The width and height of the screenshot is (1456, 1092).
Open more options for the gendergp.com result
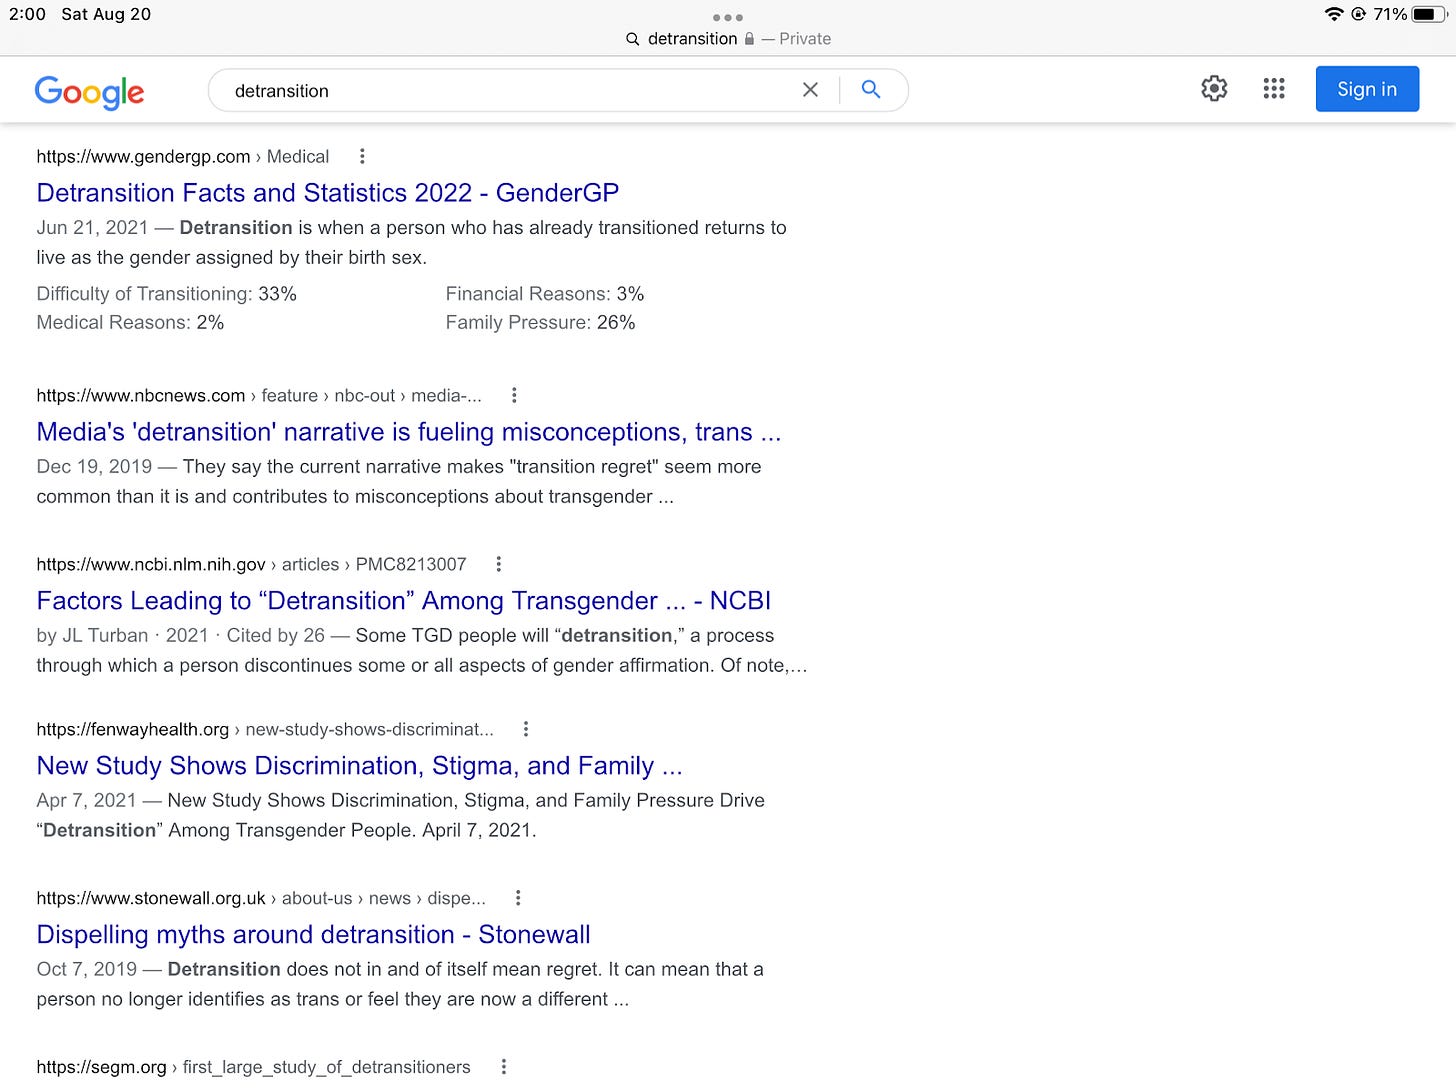(362, 156)
